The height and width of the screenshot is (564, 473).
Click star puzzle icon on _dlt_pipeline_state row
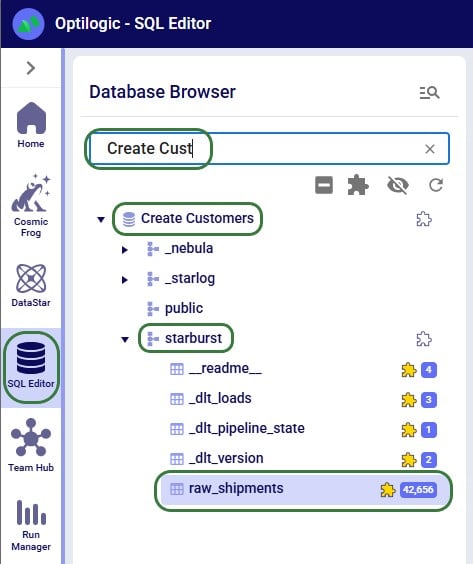[x=409, y=430]
